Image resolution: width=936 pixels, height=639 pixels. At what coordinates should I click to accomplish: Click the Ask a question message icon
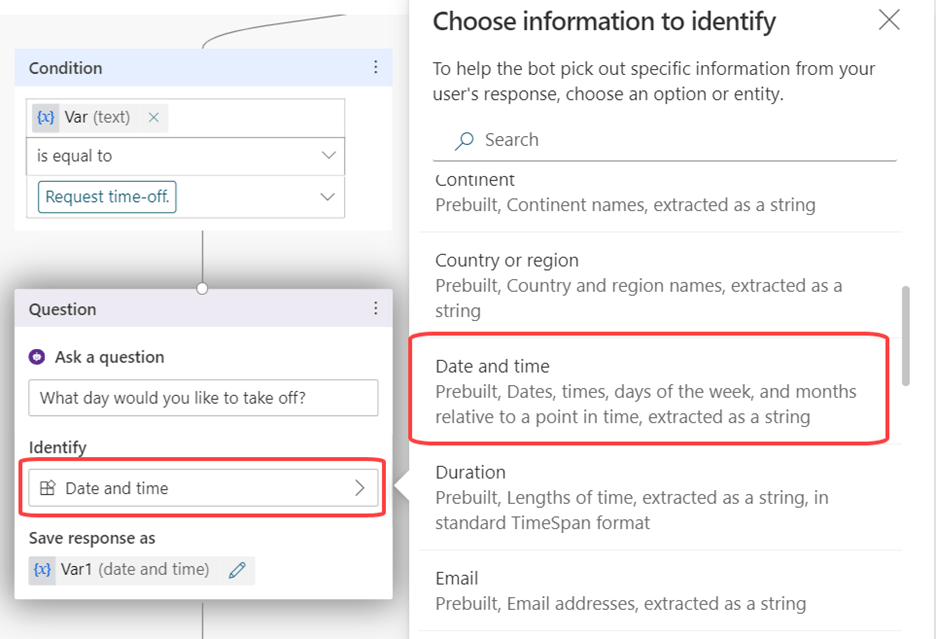[x=38, y=357]
